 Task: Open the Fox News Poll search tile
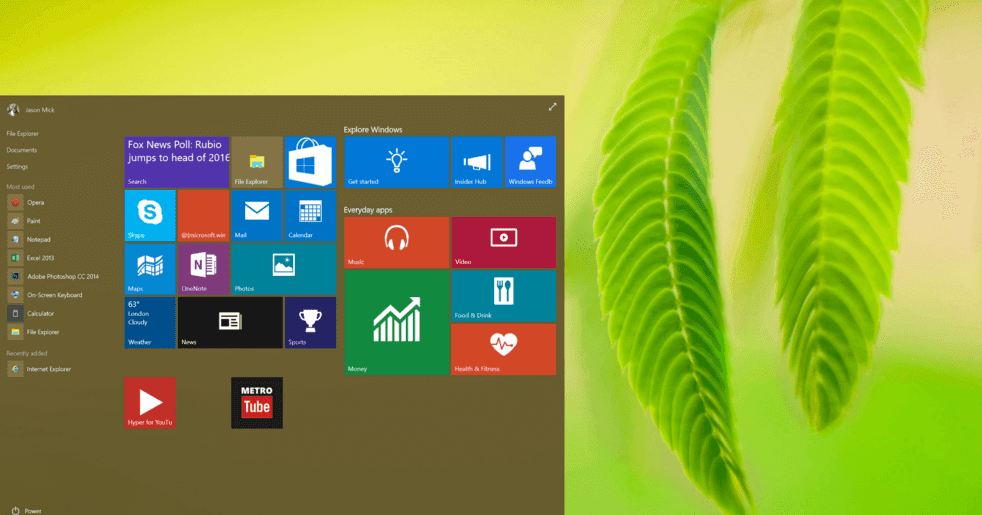[x=177, y=162]
